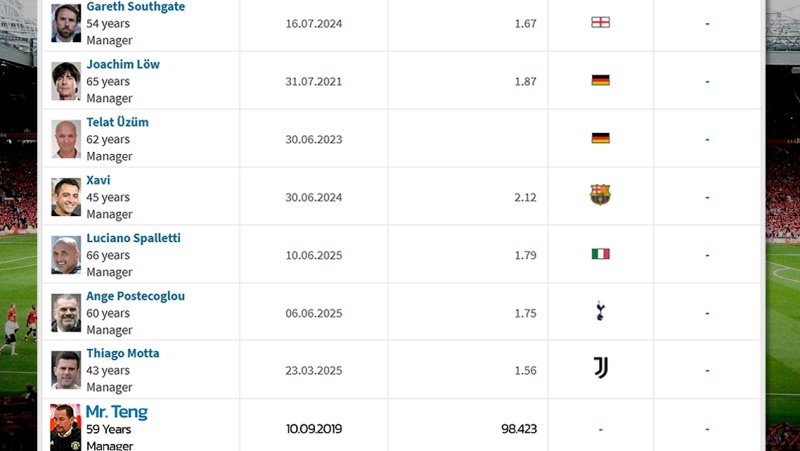Click Ange Postecoglou's portrait photo
Screen dimensions: 800x451
(x=66, y=313)
